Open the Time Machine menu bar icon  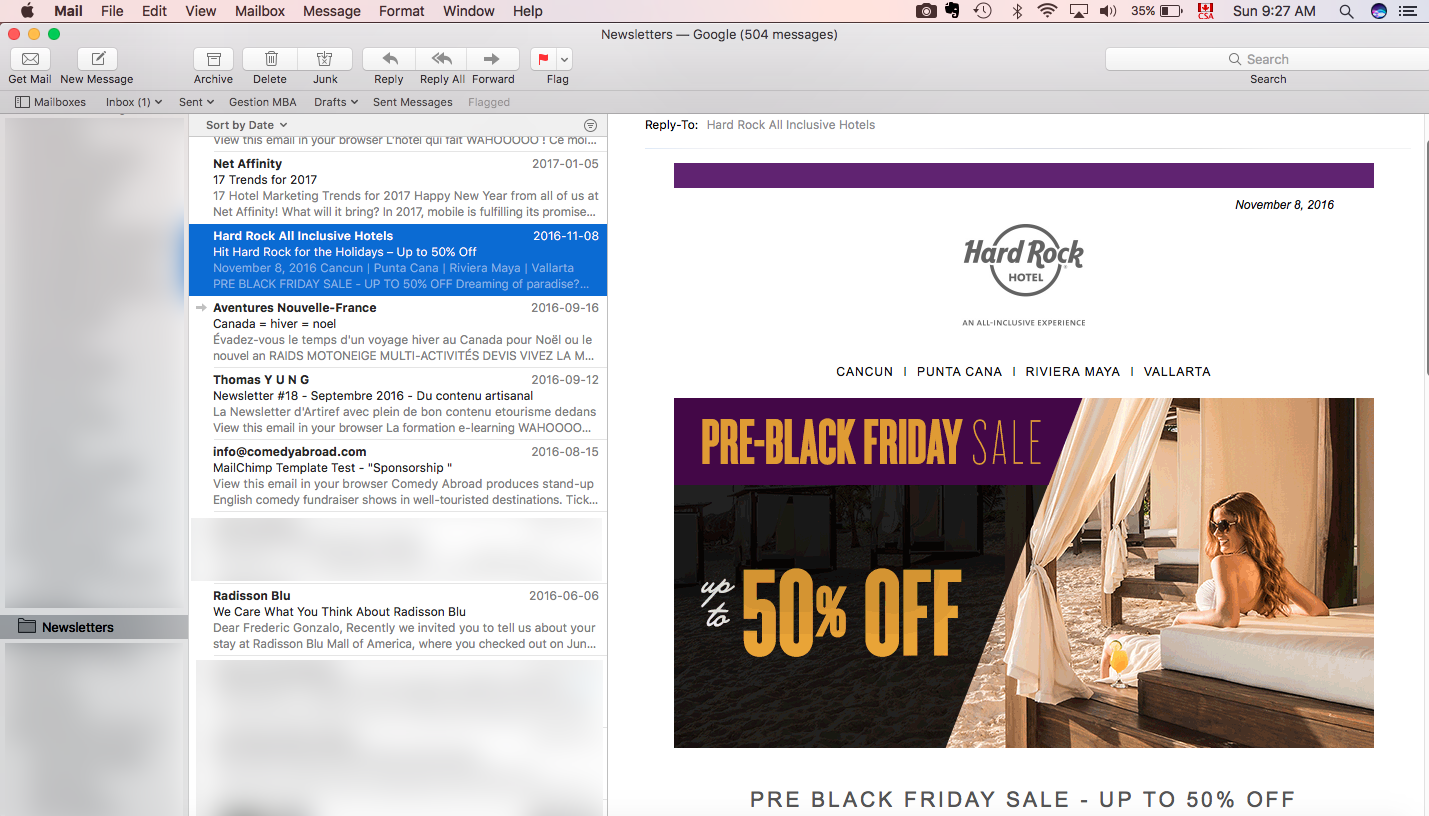[x=983, y=11]
